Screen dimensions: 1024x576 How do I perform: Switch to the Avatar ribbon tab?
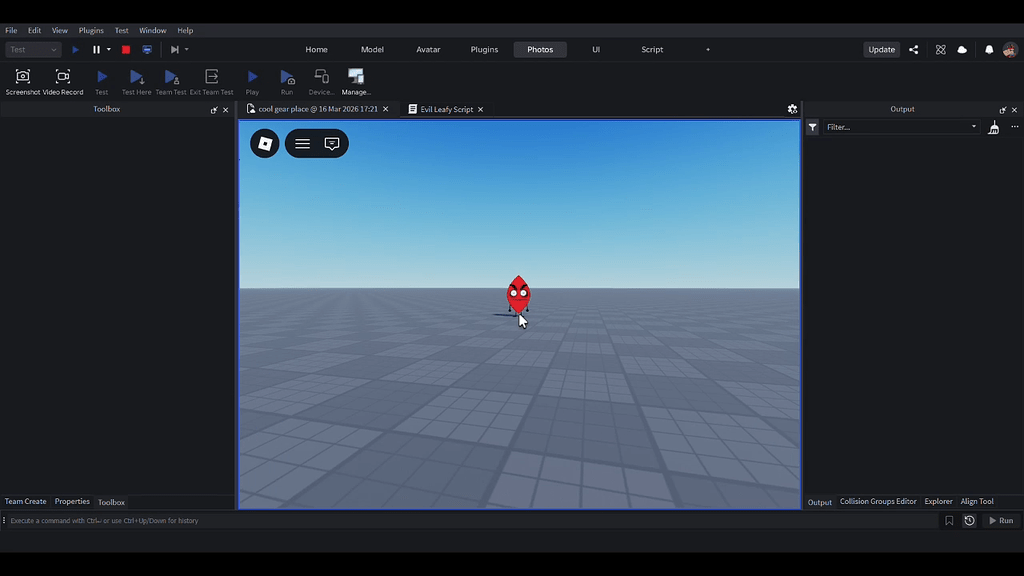(428, 50)
